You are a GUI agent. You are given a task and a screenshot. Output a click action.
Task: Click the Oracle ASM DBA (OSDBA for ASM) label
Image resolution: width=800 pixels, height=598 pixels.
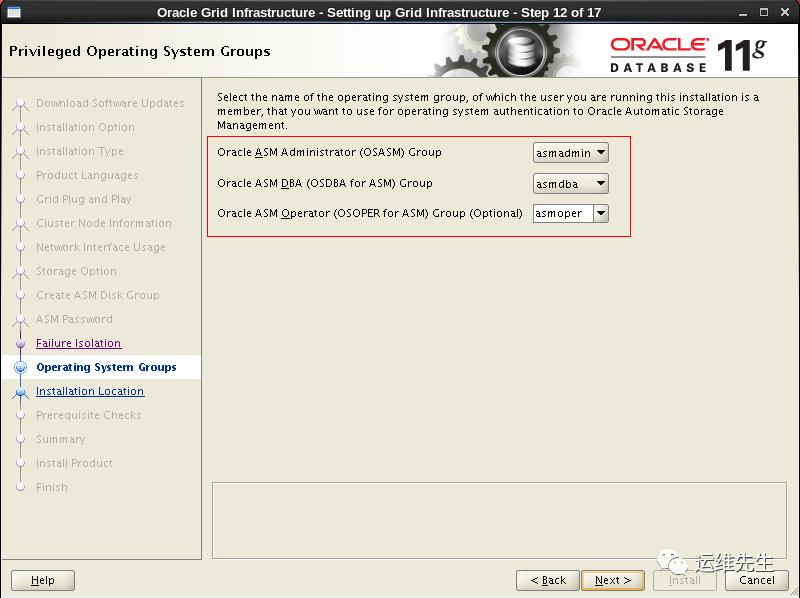[324, 183]
